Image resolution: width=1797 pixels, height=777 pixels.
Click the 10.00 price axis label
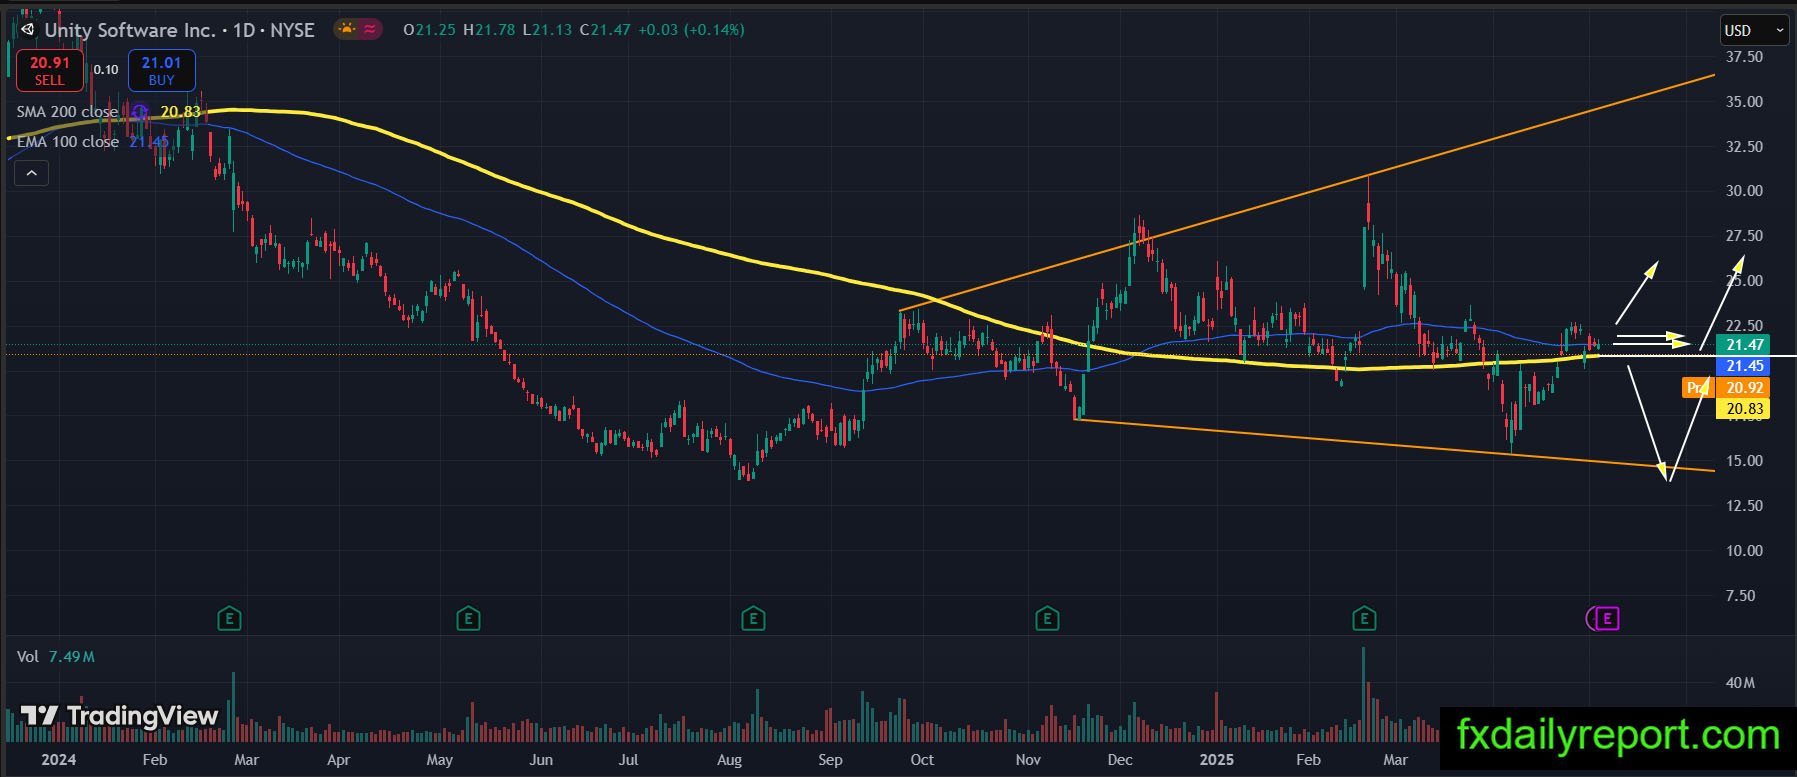1745,551
